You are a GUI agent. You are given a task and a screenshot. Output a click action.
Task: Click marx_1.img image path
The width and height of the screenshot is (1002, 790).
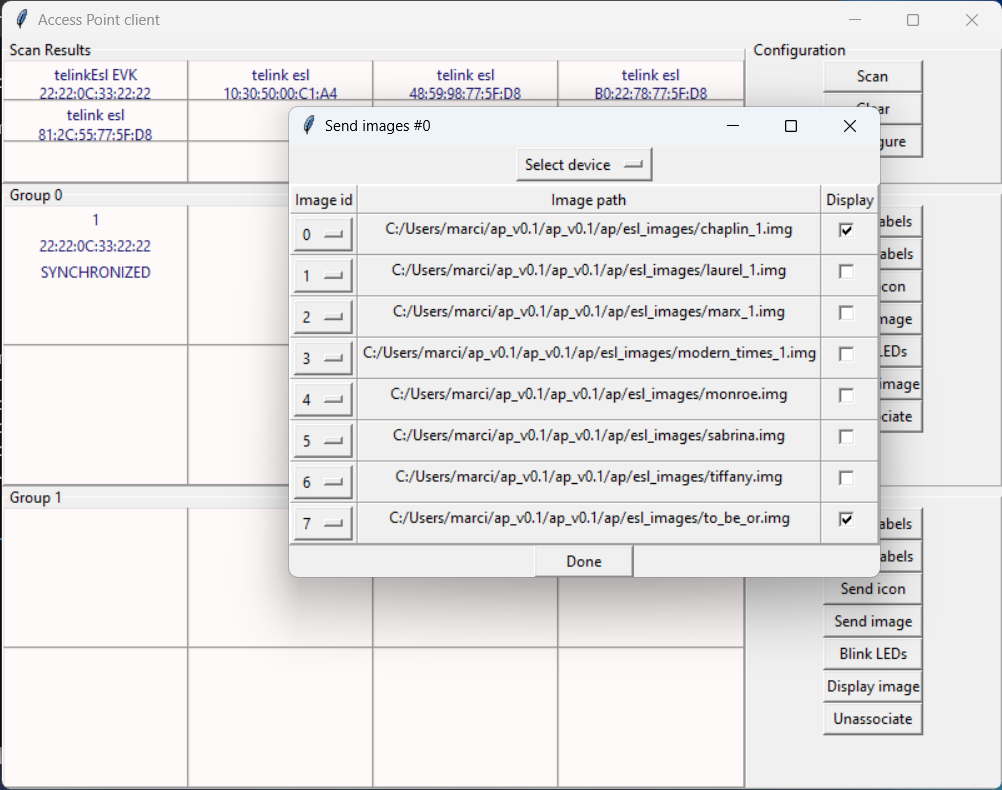pyautogui.click(x=589, y=311)
